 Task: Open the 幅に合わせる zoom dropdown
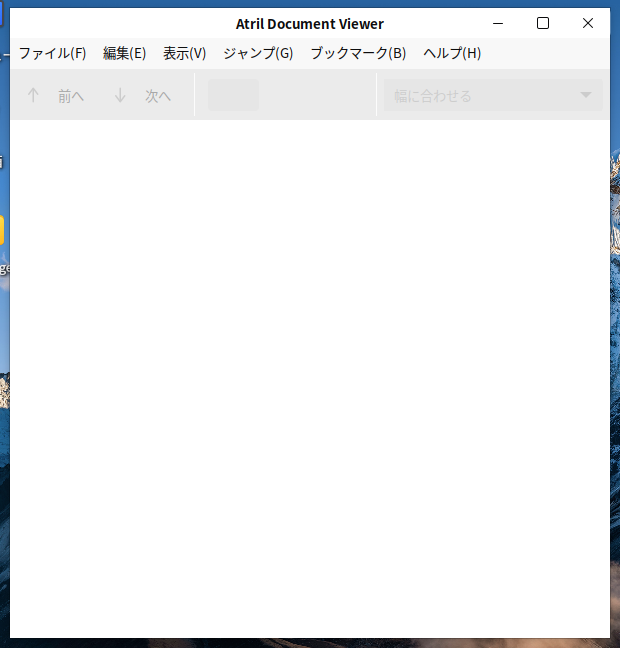[x=493, y=95]
